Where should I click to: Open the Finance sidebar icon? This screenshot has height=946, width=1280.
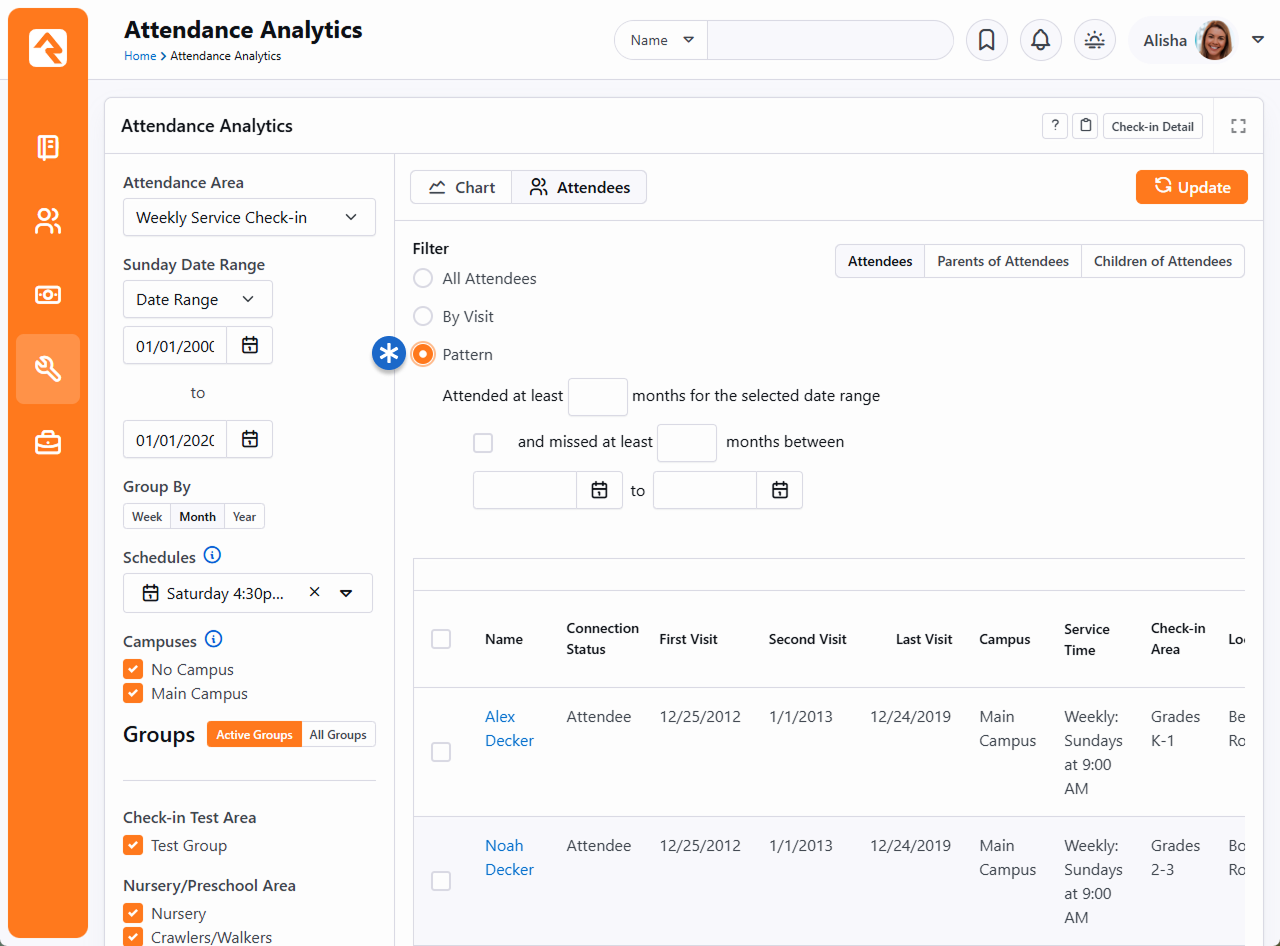pyautogui.click(x=48, y=295)
